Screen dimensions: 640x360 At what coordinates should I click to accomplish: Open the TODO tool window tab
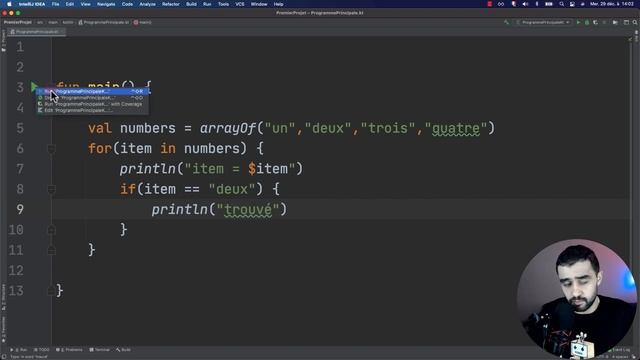[x=41, y=350]
